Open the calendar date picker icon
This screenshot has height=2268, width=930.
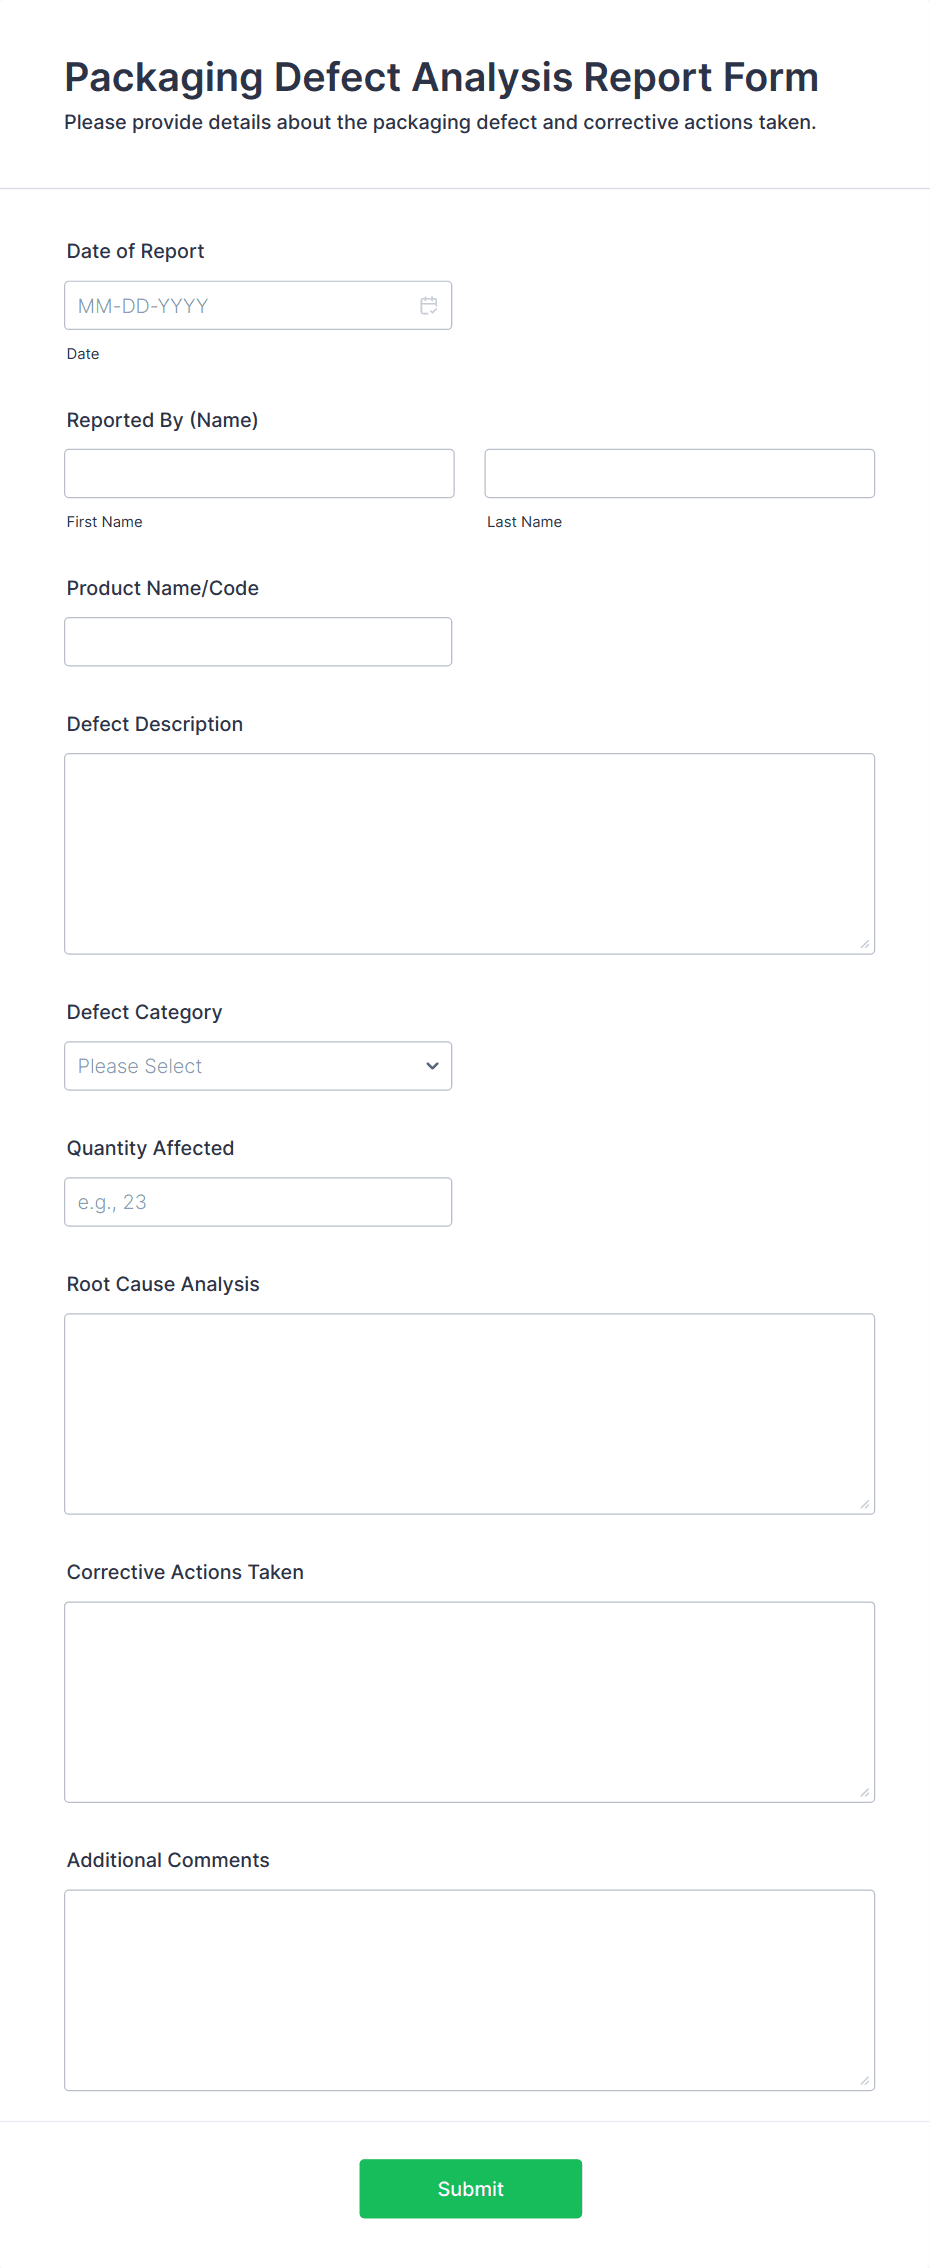pyautogui.click(x=428, y=305)
